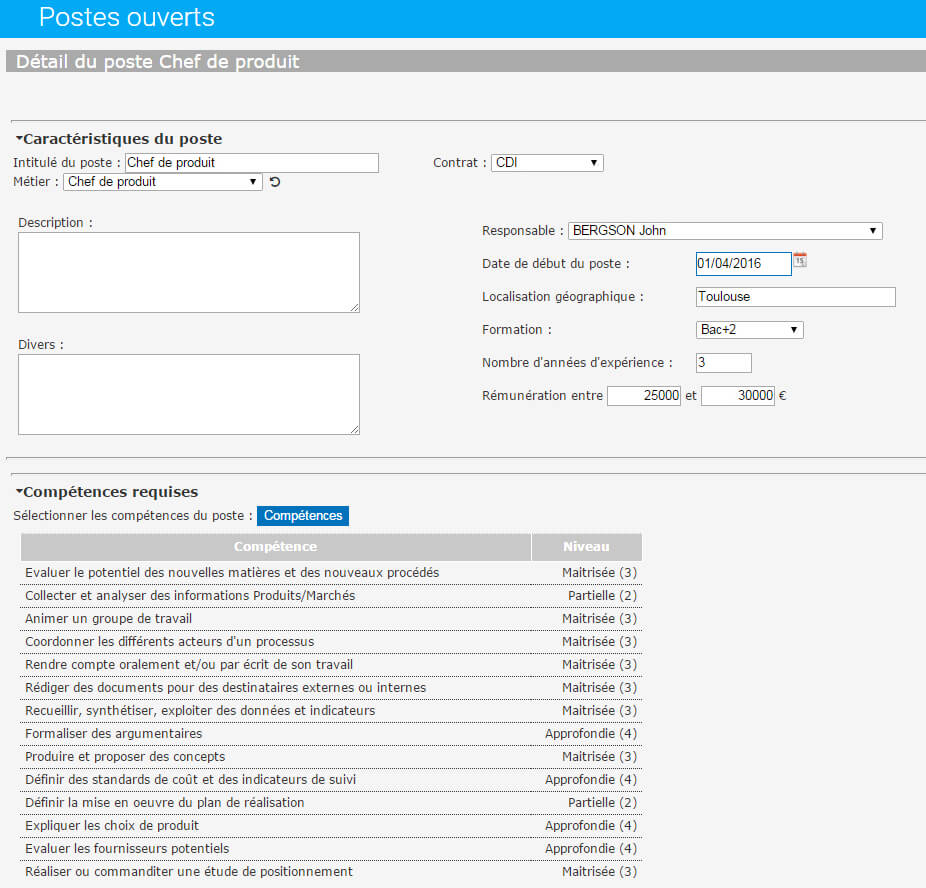This screenshot has height=888, width=926.
Task: Collapse the Caractéristiques du poste section
Action: click(x=19, y=138)
